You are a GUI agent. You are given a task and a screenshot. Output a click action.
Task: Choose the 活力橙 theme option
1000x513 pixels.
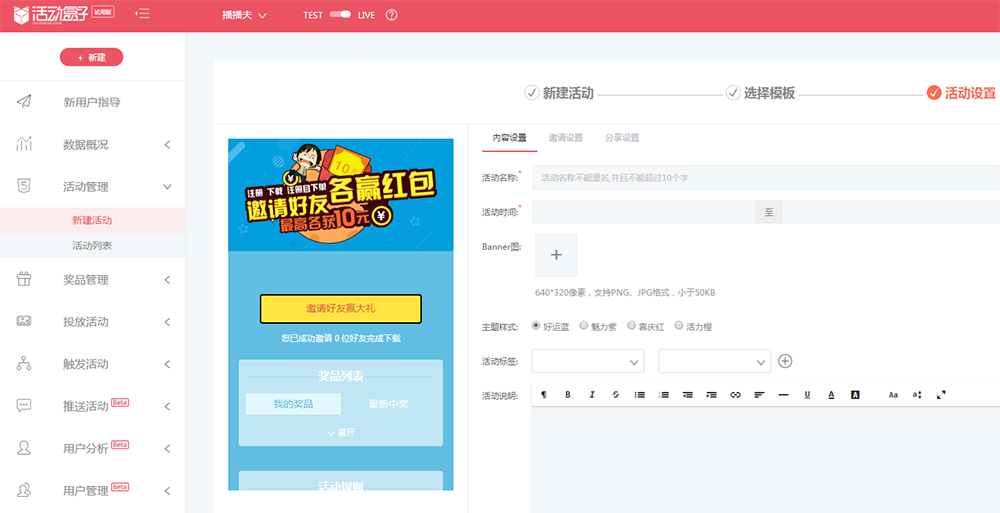(679, 326)
